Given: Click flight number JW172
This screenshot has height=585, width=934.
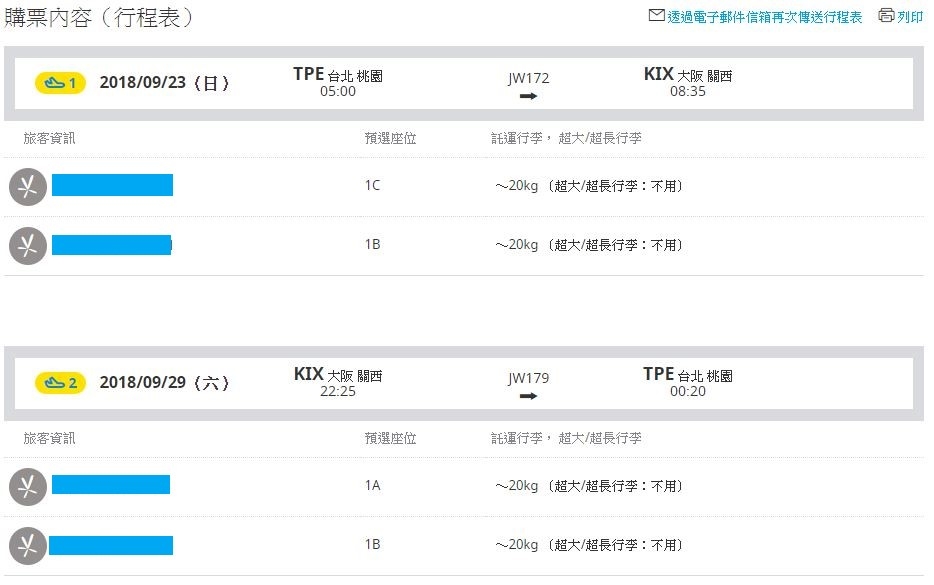Looking at the screenshot, I should pos(529,78).
